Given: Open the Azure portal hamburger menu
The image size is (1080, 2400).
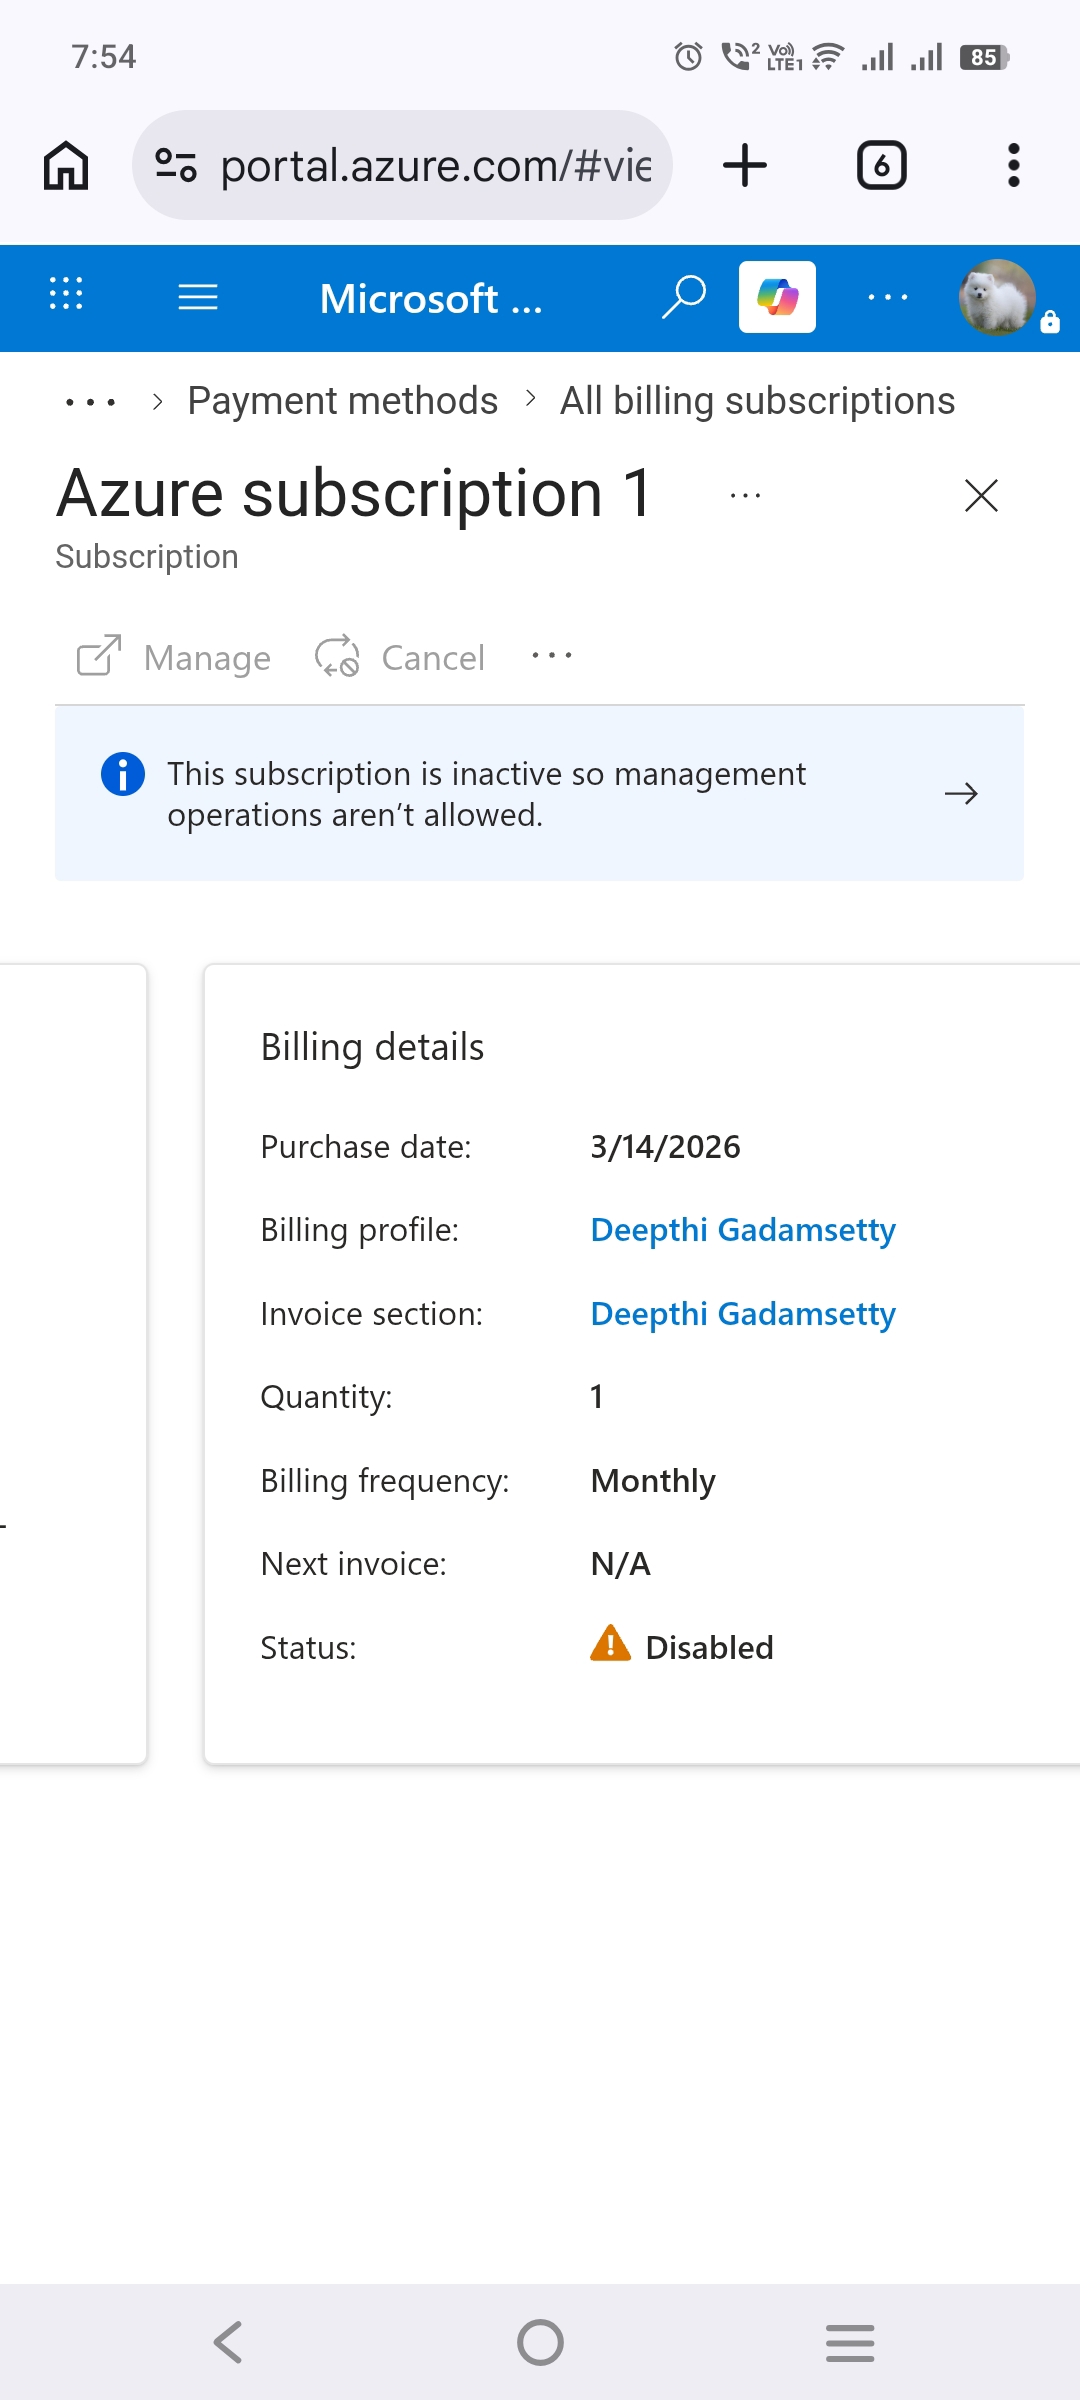Looking at the screenshot, I should tap(198, 297).
